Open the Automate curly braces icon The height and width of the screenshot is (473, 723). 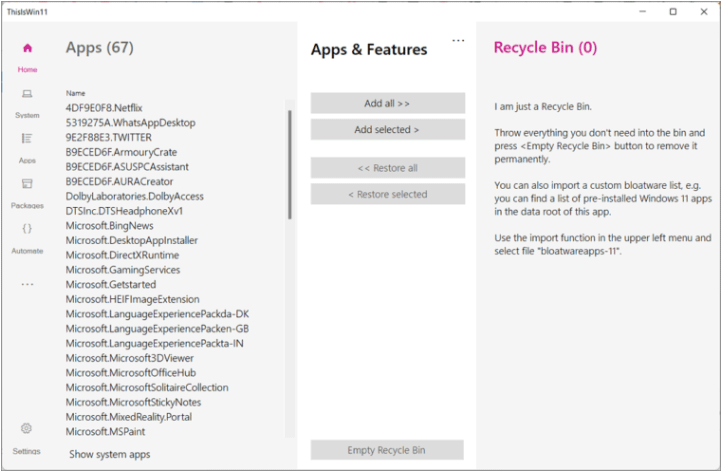[27, 229]
